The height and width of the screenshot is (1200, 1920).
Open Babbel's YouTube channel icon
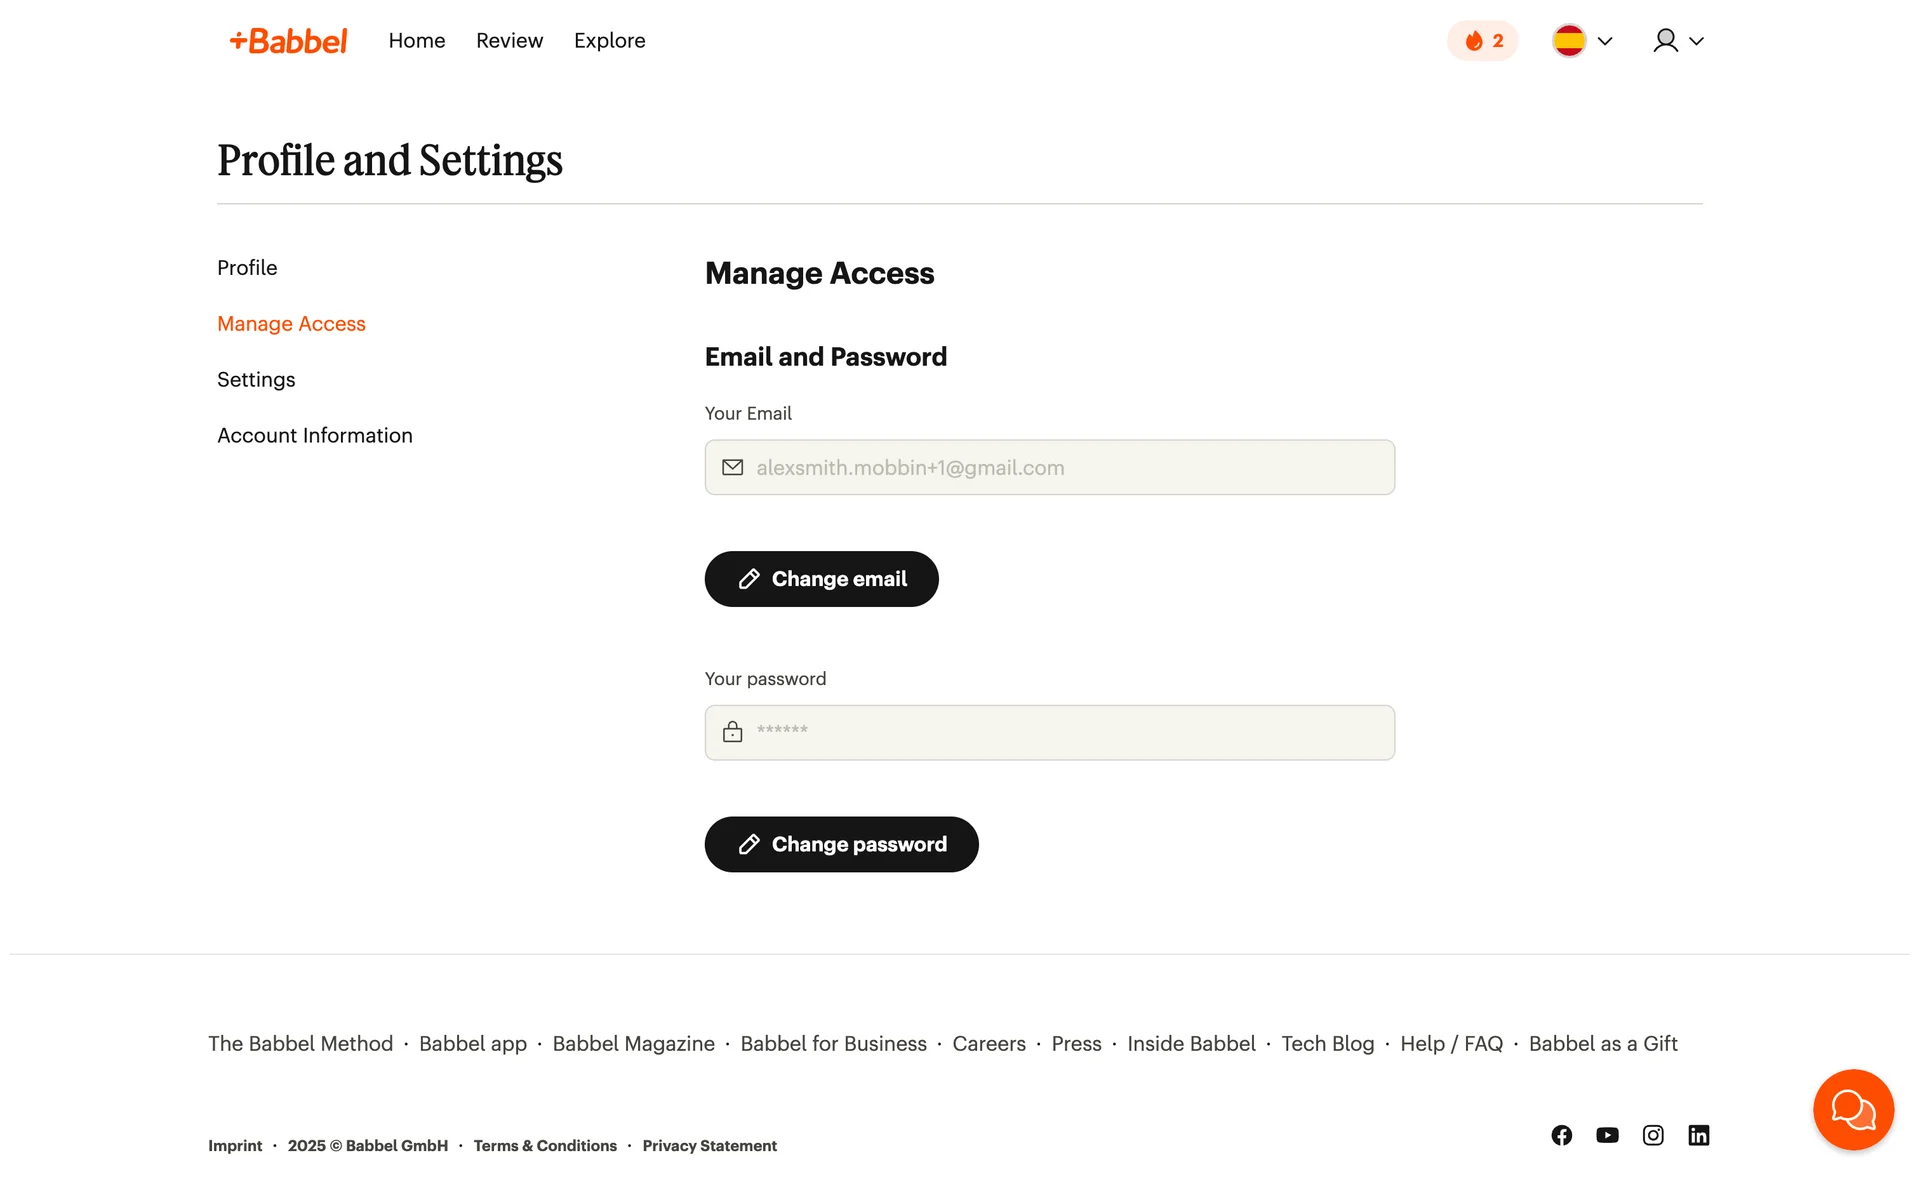point(1607,1135)
